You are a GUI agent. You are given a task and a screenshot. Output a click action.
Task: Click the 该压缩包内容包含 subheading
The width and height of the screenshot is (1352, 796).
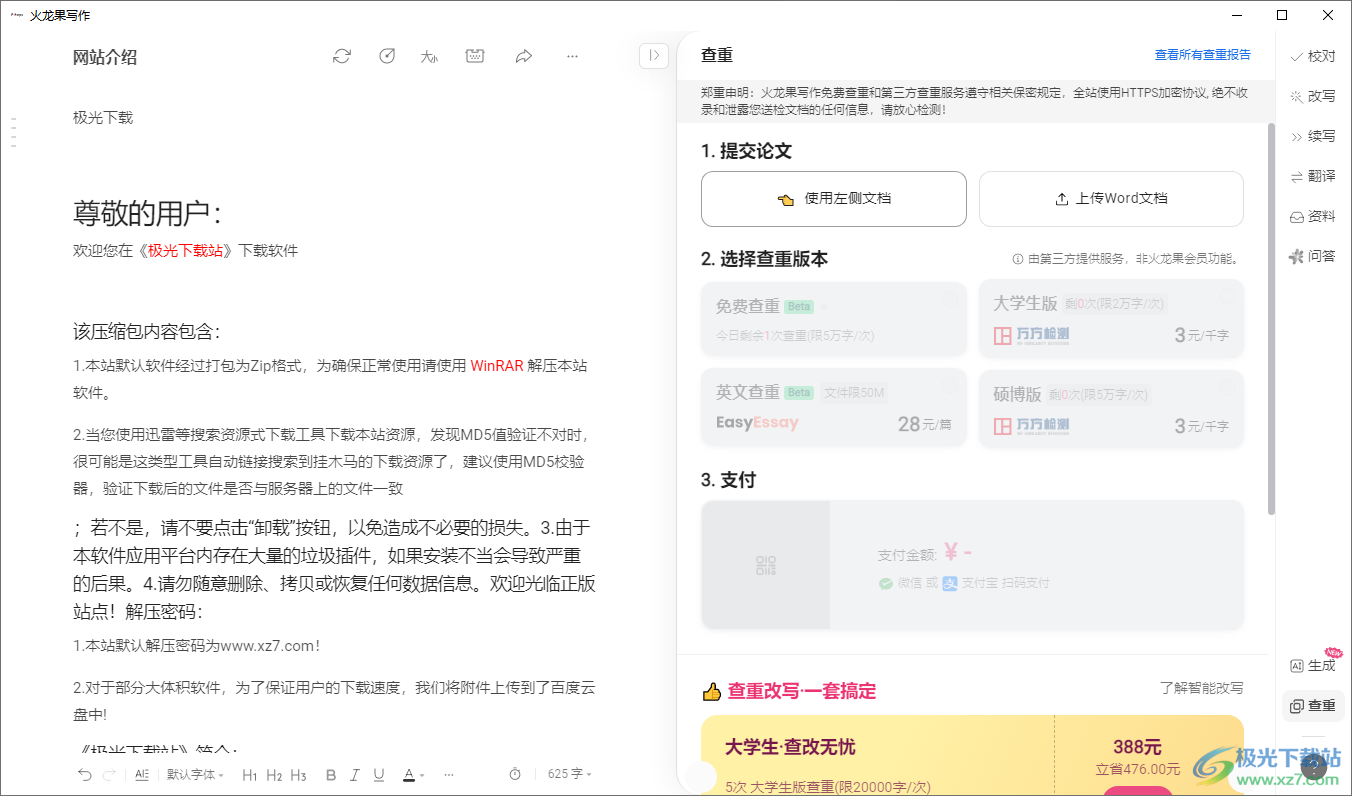tap(147, 332)
